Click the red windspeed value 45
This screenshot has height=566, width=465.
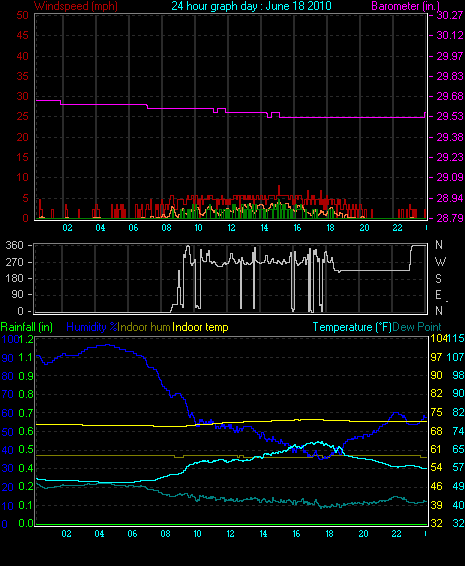(x=22, y=35)
